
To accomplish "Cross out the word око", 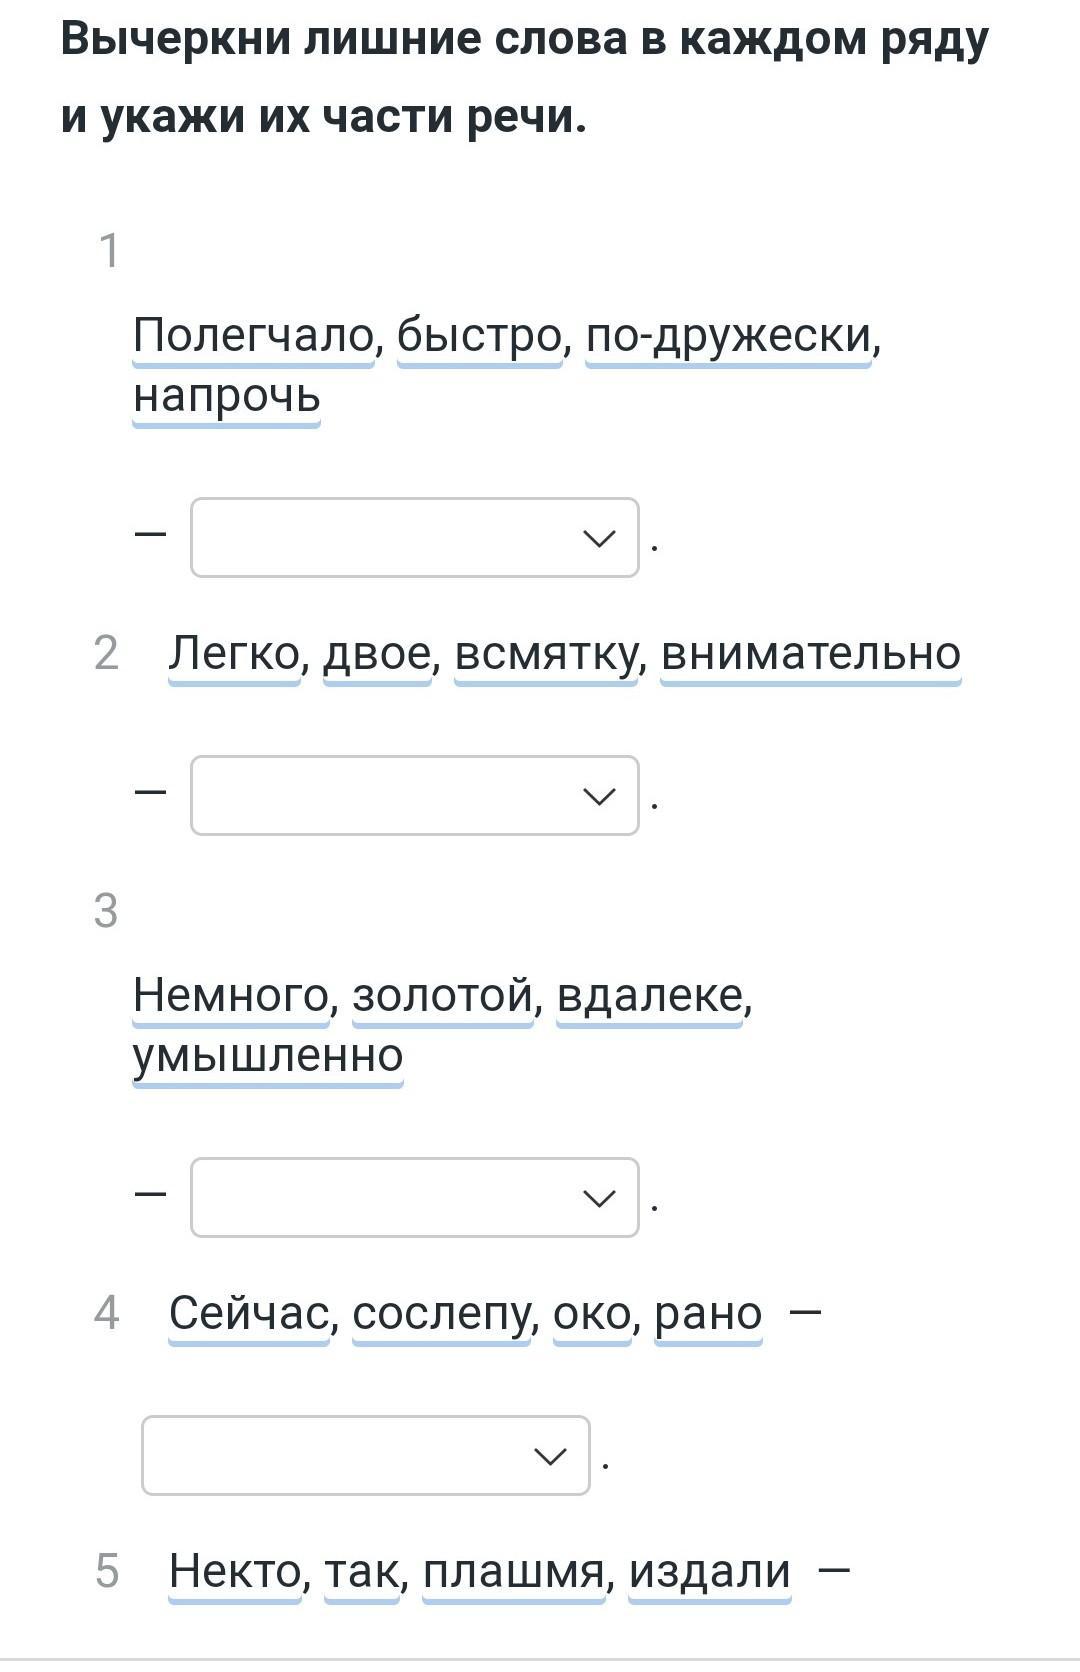I will point(592,1313).
